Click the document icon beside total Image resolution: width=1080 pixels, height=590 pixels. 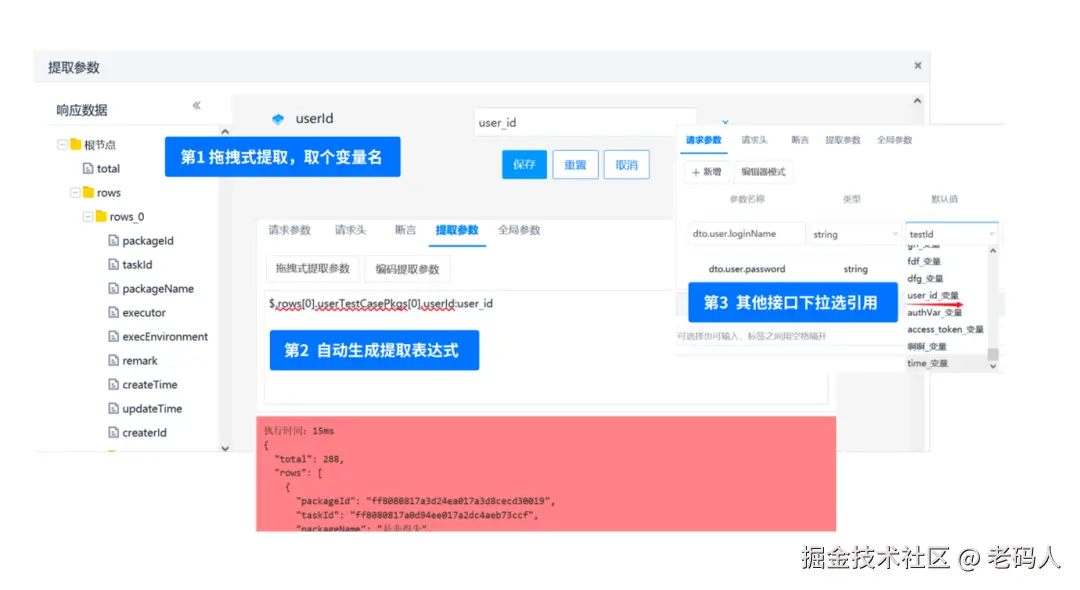click(88, 168)
